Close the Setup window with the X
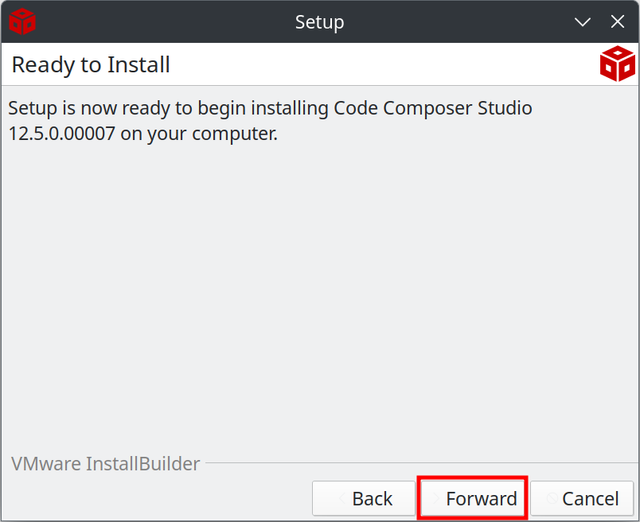This screenshot has height=522, width=640. coord(617,22)
